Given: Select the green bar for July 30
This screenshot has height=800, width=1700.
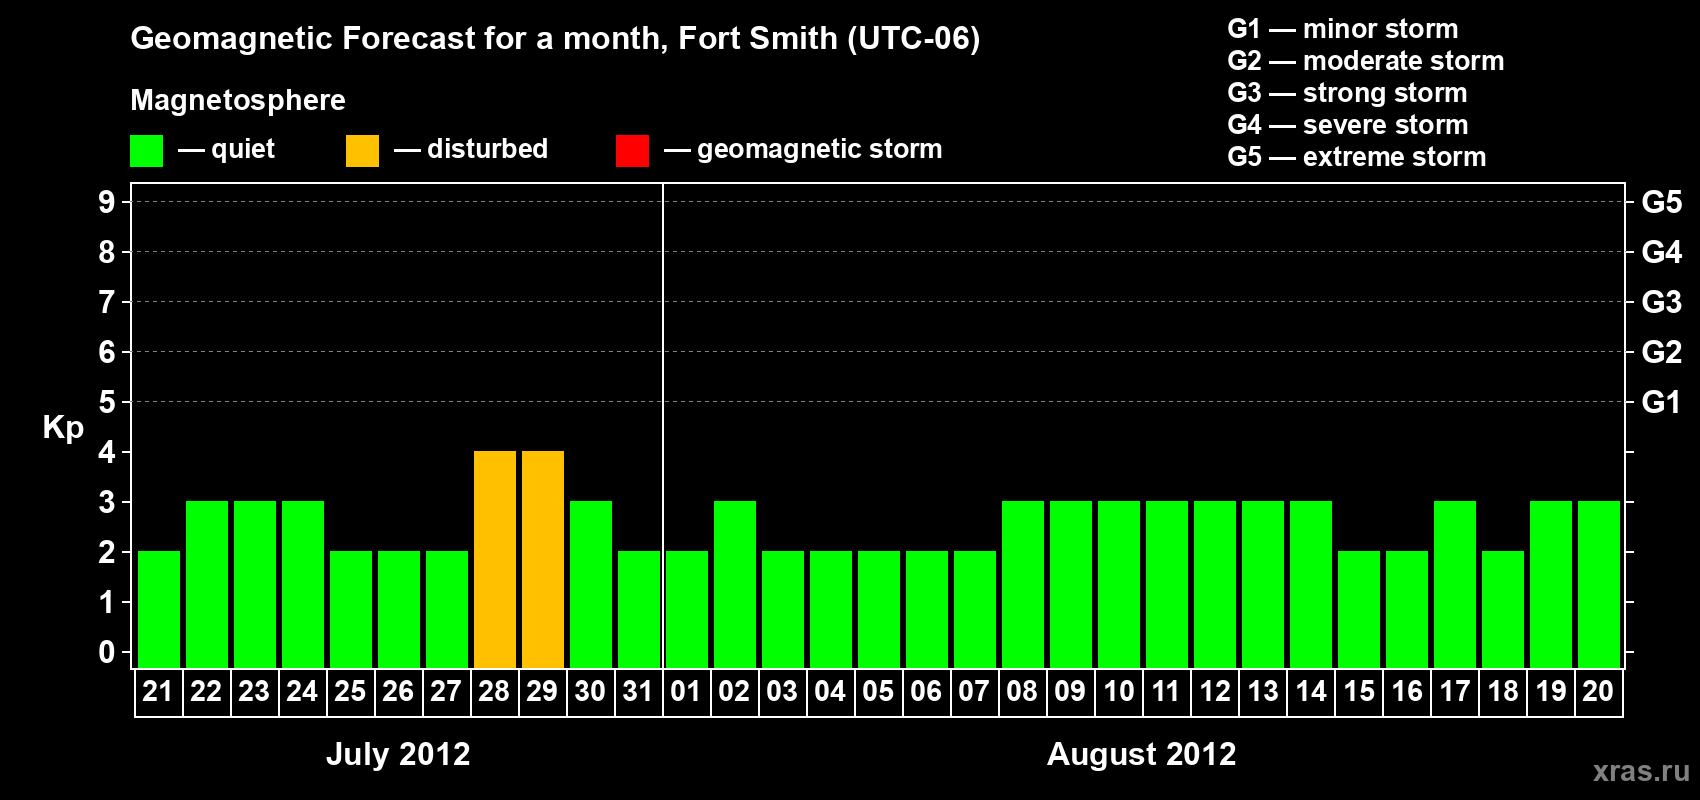Looking at the screenshot, I should coord(591,585).
